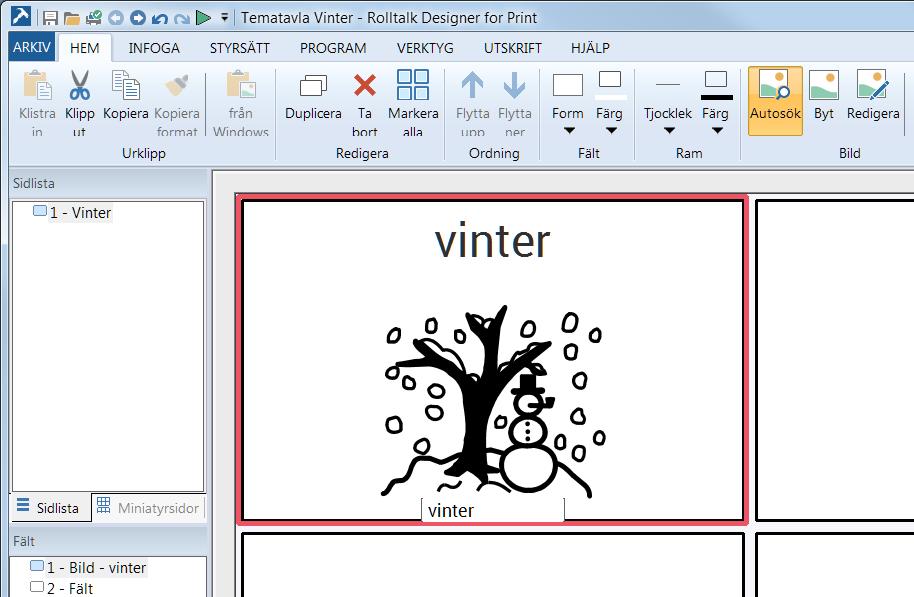Viewport: 914px width, 597px height.
Task: Move field up with Flytta upp
Action: pyautogui.click(x=473, y=103)
